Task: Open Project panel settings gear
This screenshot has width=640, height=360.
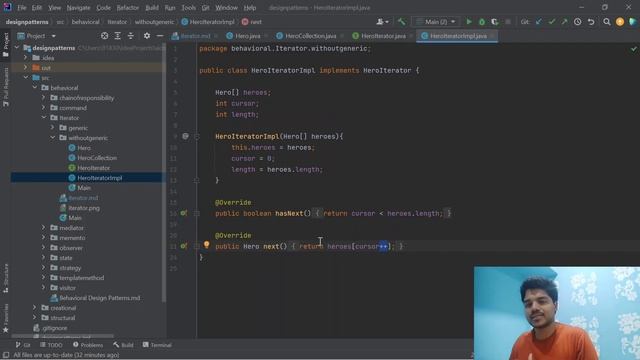Action: pyautogui.click(x=147, y=36)
